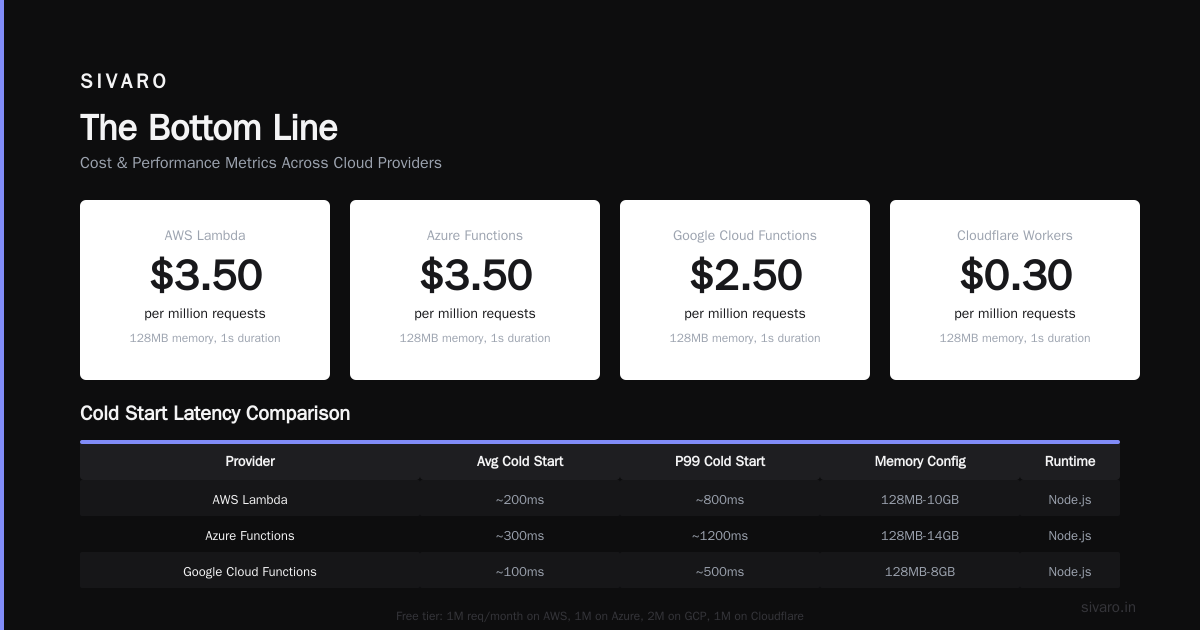Click the Cold Start Latency Comparison heading
The image size is (1200, 630).
[215, 413]
